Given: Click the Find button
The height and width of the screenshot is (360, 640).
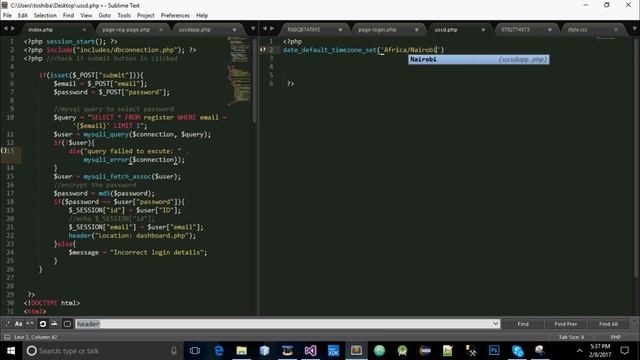Looking at the screenshot, I should click(x=523, y=324).
